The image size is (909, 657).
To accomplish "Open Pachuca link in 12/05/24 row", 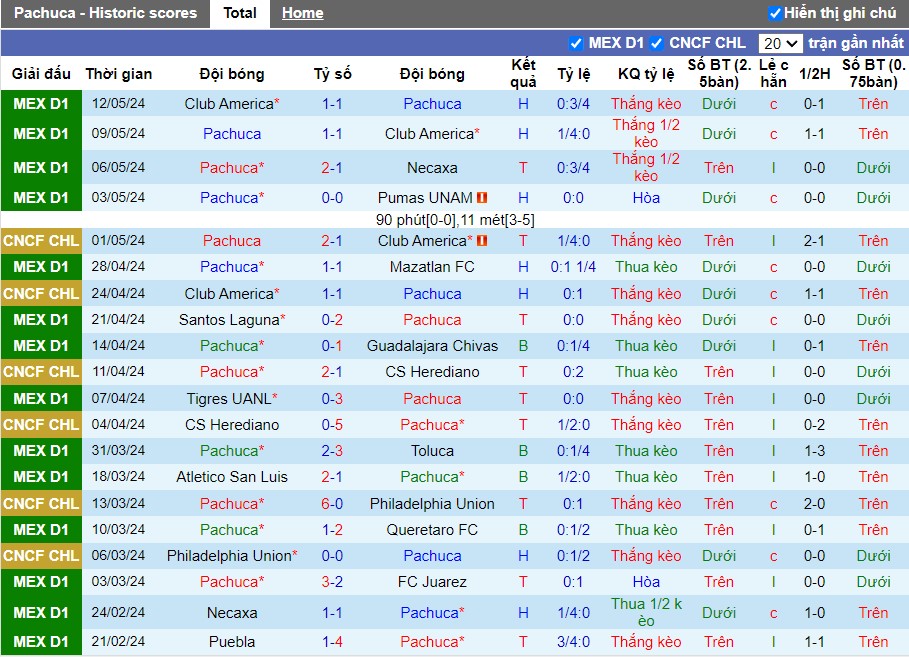I will click(x=432, y=104).
